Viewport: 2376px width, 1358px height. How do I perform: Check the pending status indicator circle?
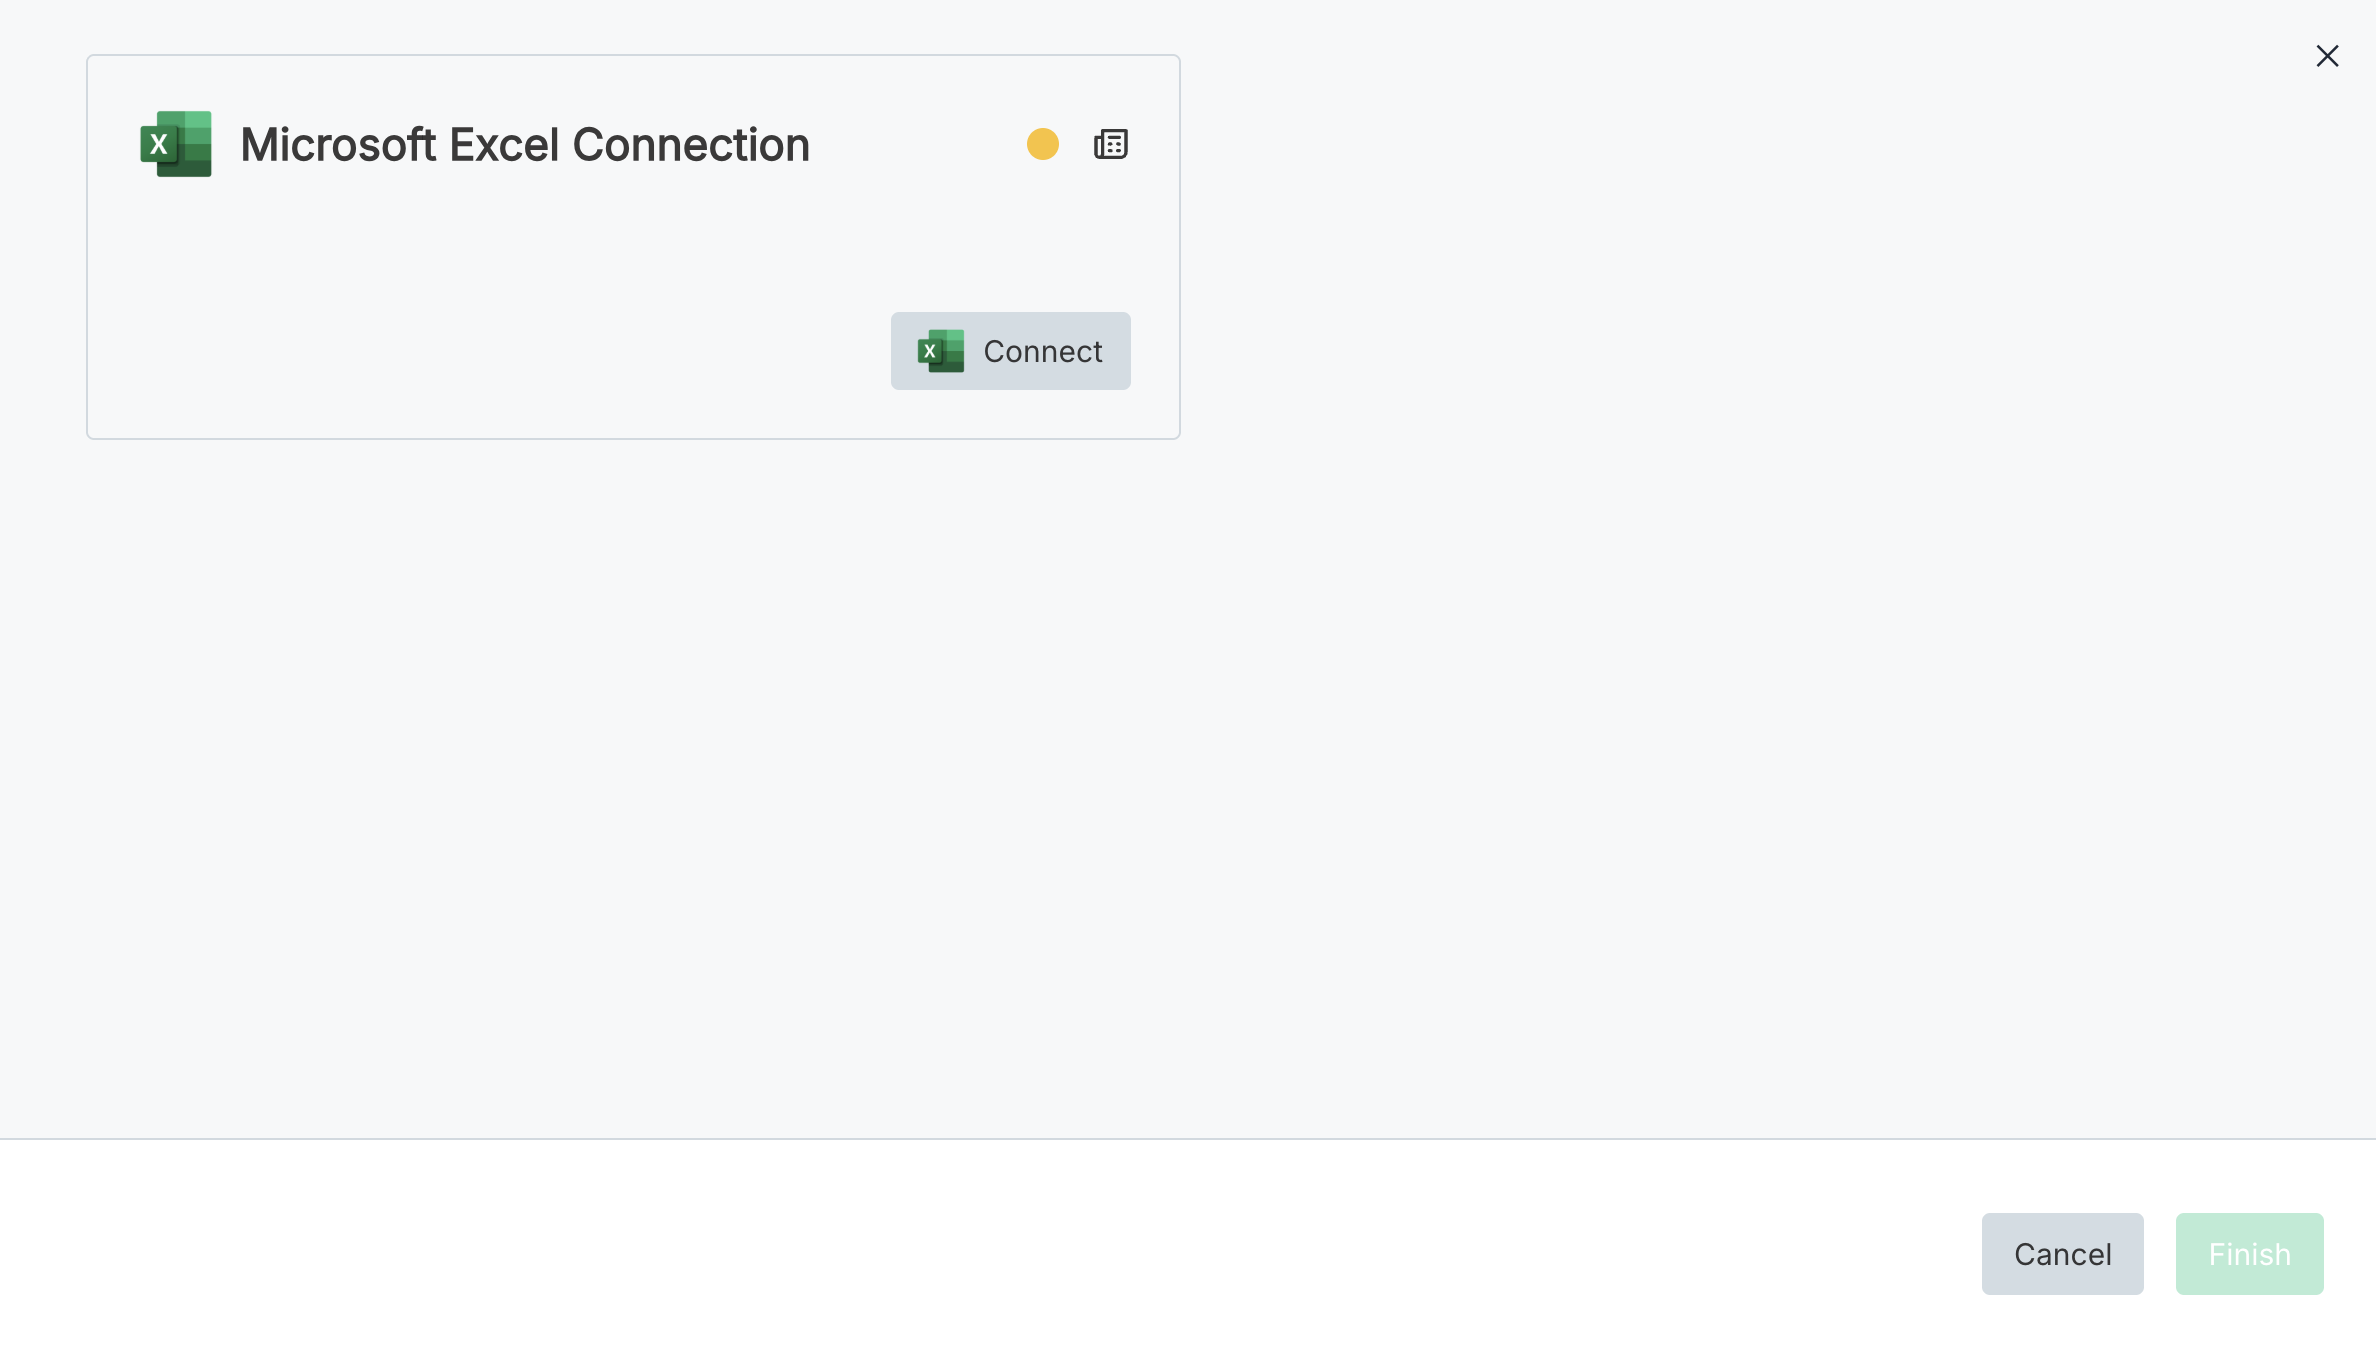1042,144
